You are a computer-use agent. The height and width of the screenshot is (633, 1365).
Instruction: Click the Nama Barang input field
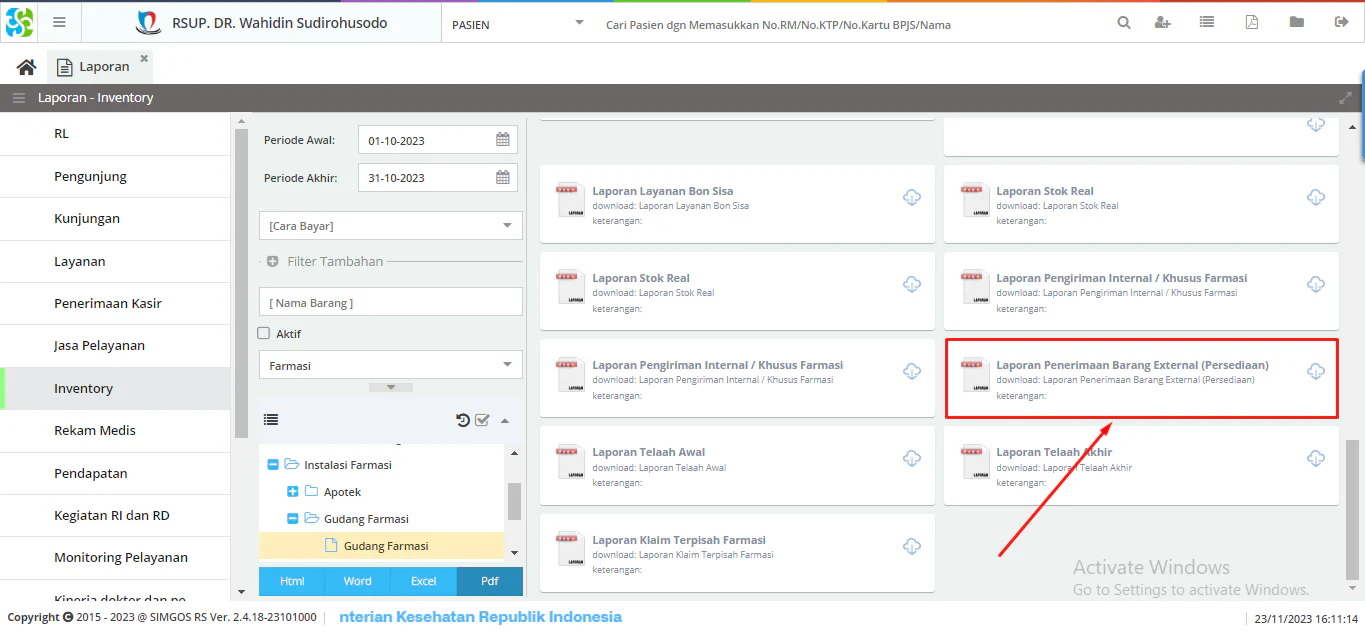390,302
